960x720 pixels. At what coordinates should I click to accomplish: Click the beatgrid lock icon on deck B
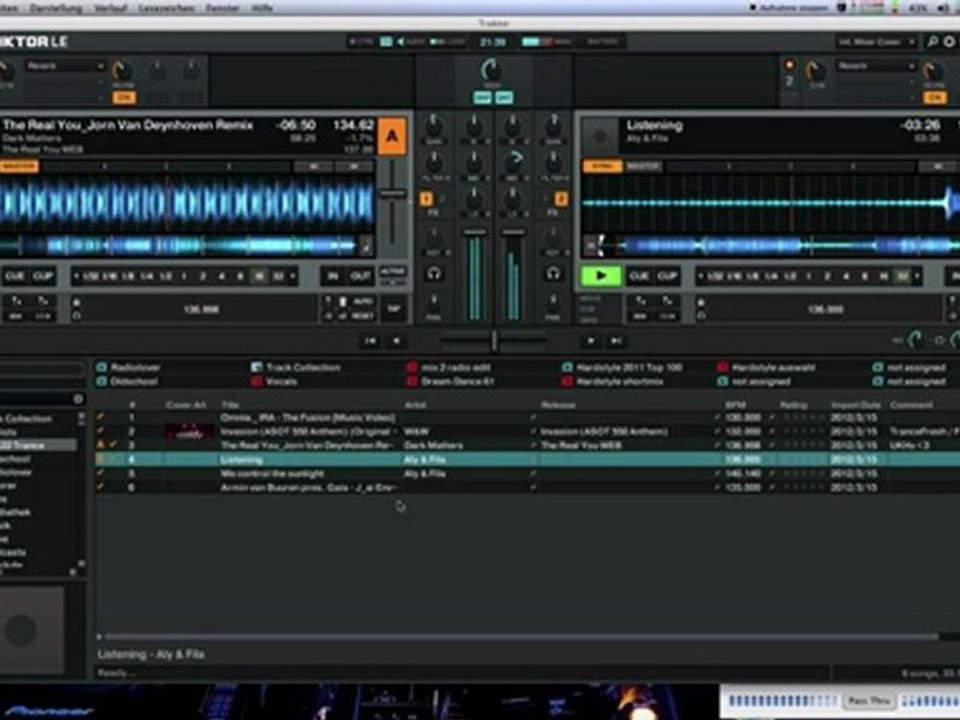(x=701, y=302)
